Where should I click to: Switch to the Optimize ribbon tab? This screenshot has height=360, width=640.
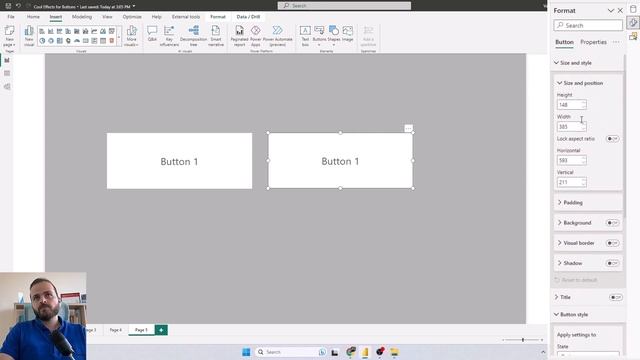coord(132,17)
